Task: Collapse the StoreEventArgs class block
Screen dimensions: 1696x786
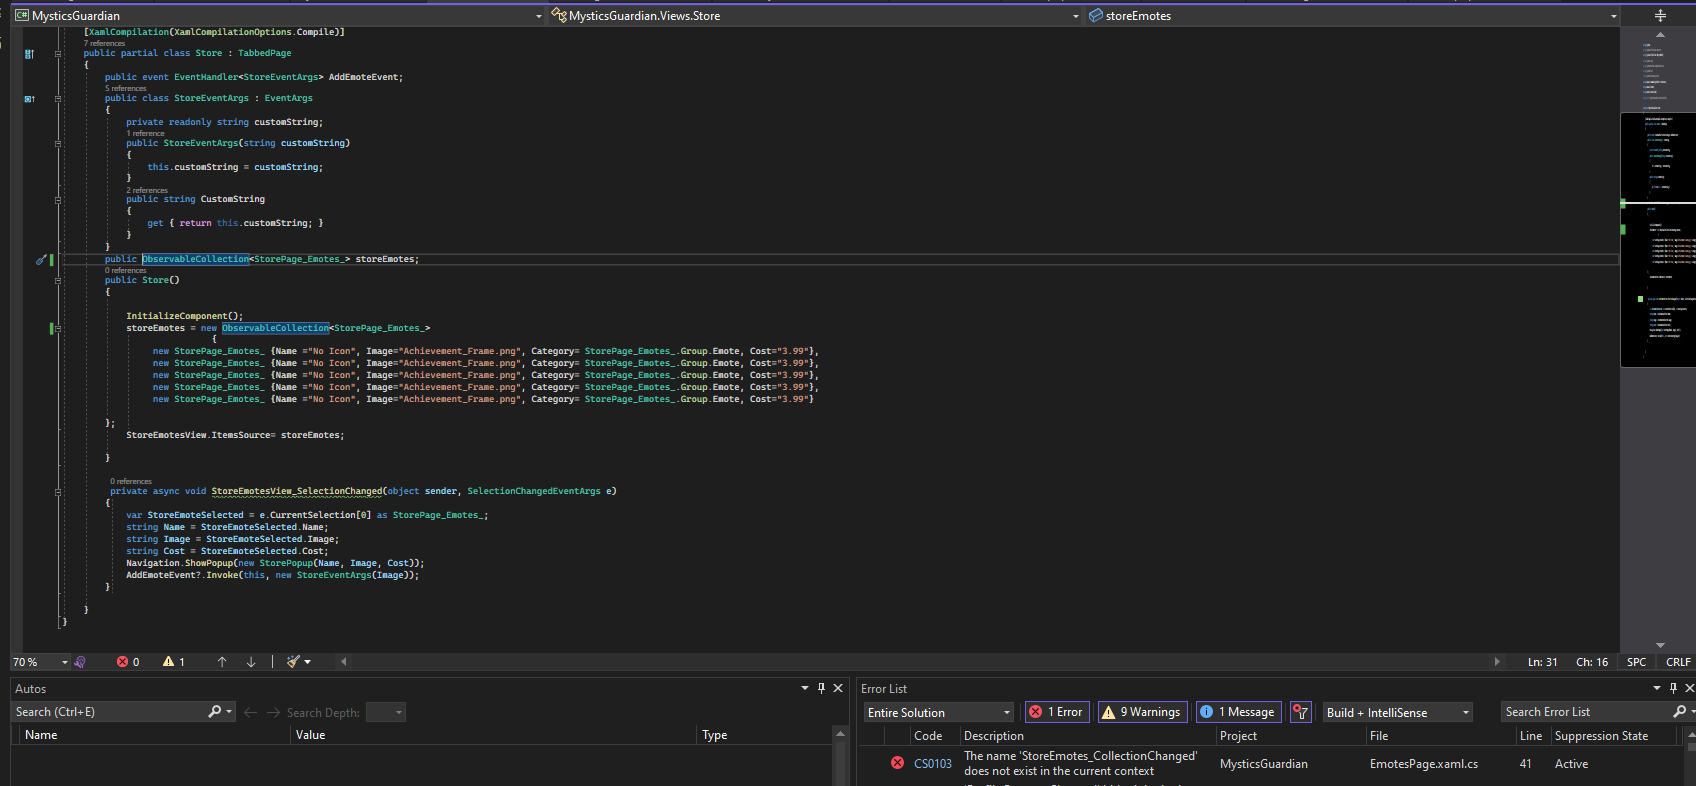Action: (x=58, y=99)
